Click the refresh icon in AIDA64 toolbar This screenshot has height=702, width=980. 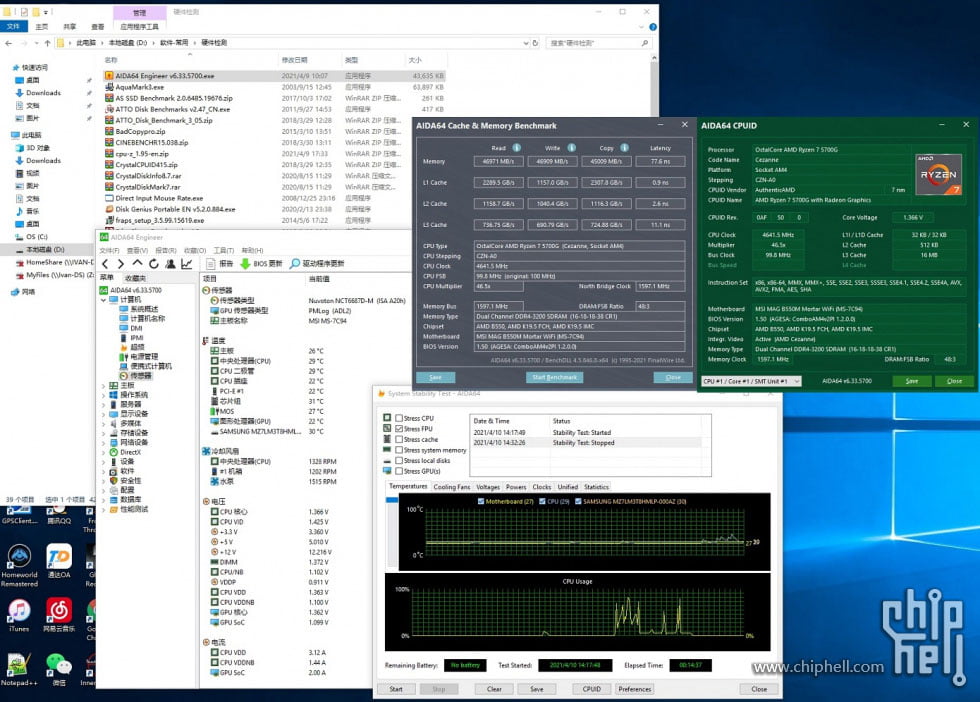point(153,262)
